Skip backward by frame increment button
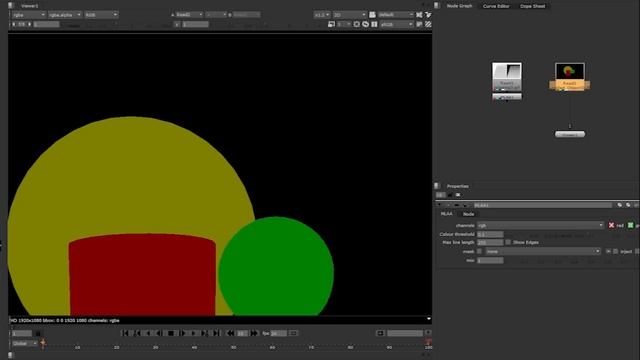Image resolution: width=640 pixels, height=360 pixels. point(231,333)
